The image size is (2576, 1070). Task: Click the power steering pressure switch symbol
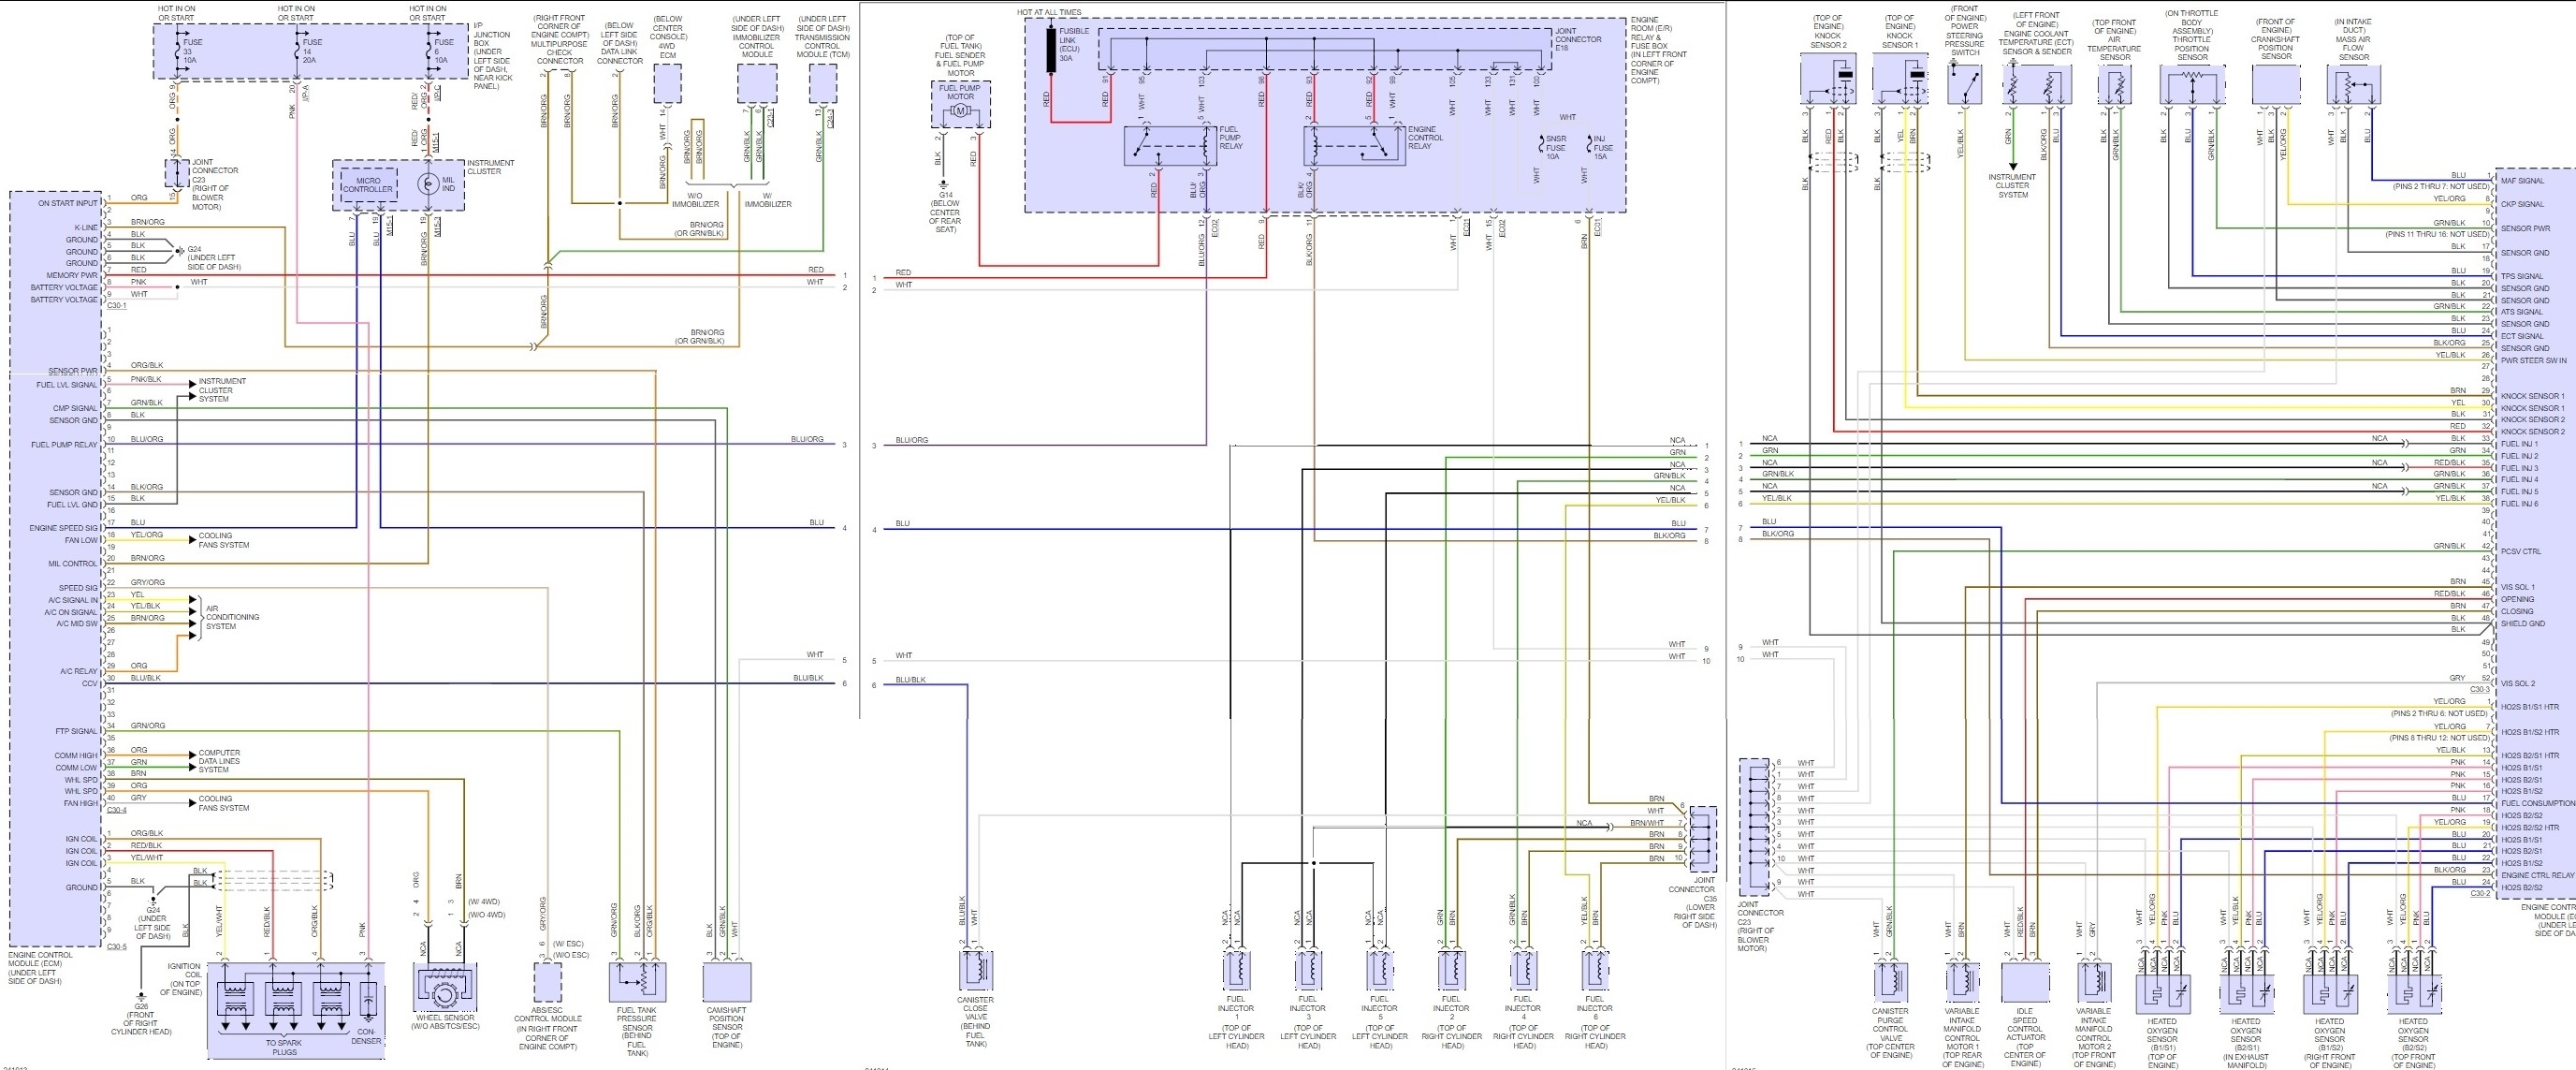[1964, 84]
